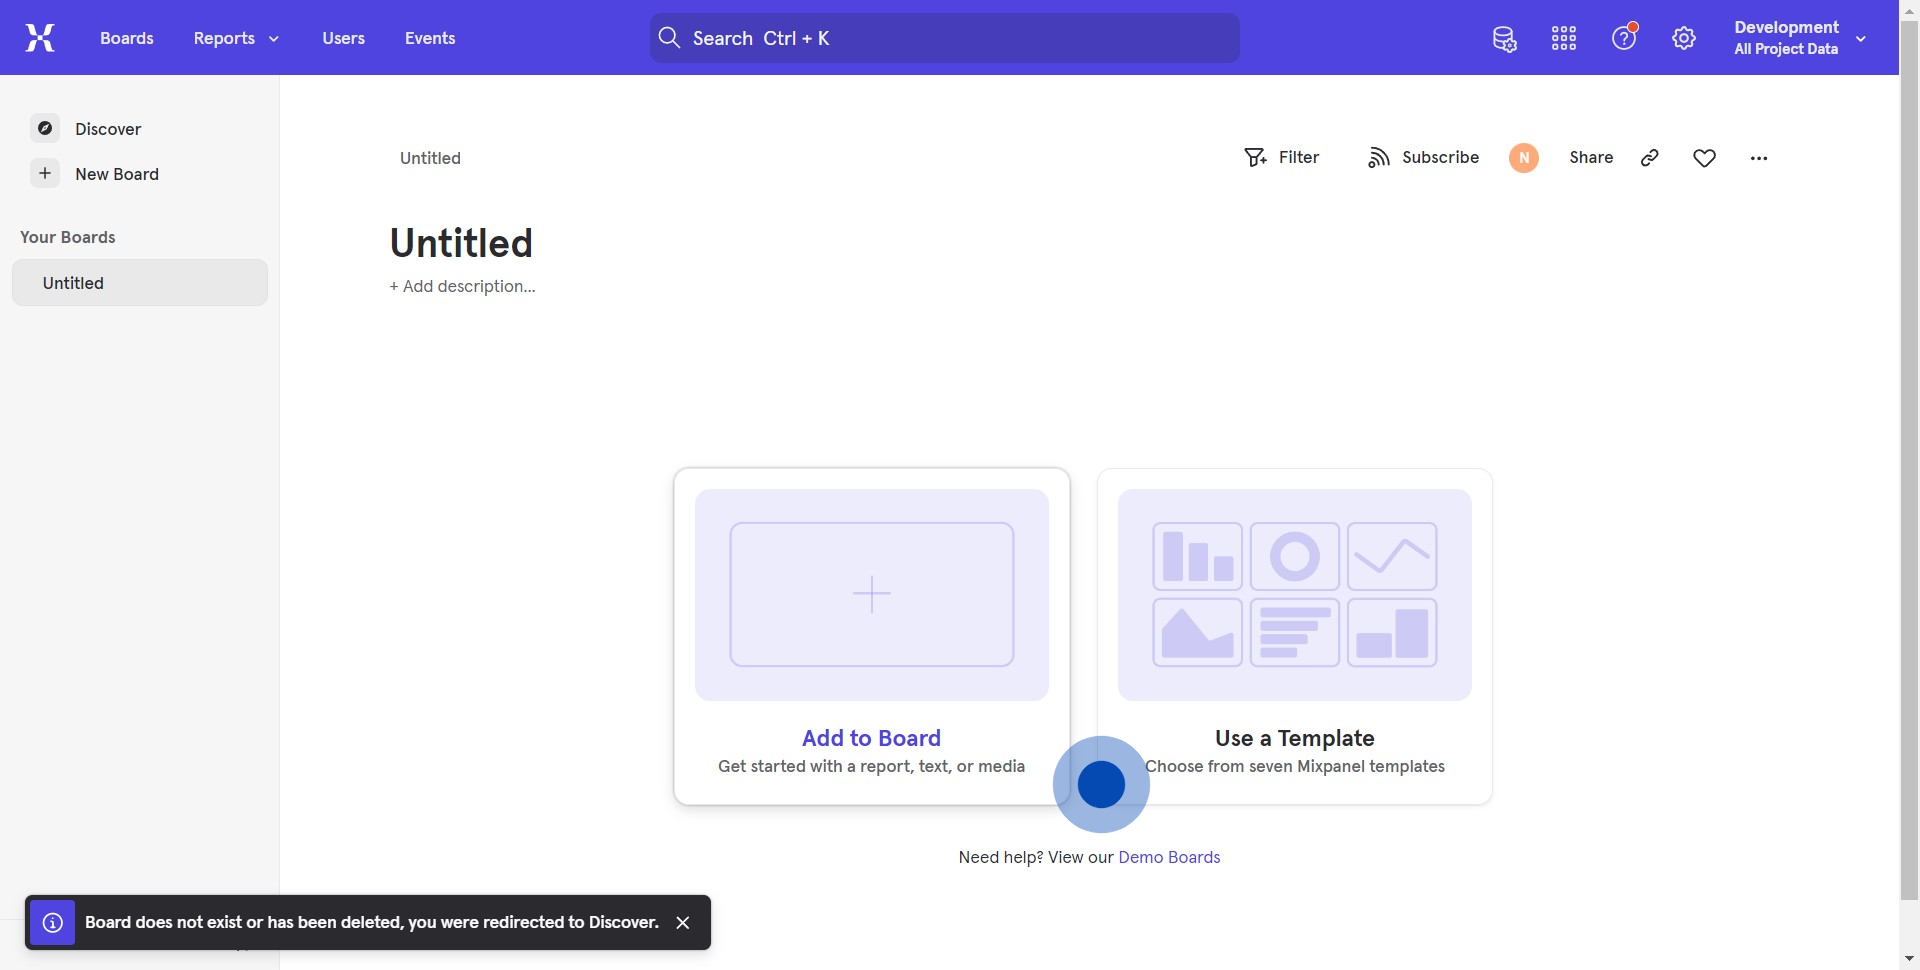Select the Use a Template card
Image resolution: width=1920 pixels, height=970 pixels.
[x=1294, y=636]
